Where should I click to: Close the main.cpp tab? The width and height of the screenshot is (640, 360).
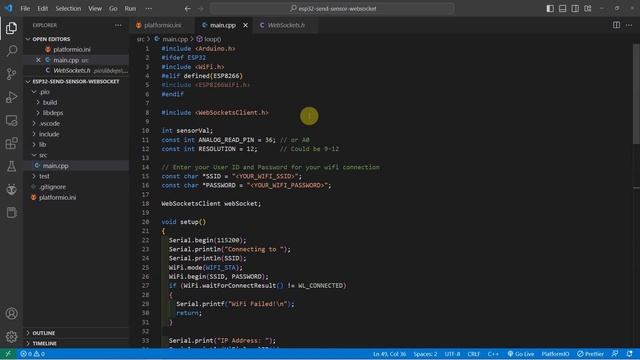[245, 25]
